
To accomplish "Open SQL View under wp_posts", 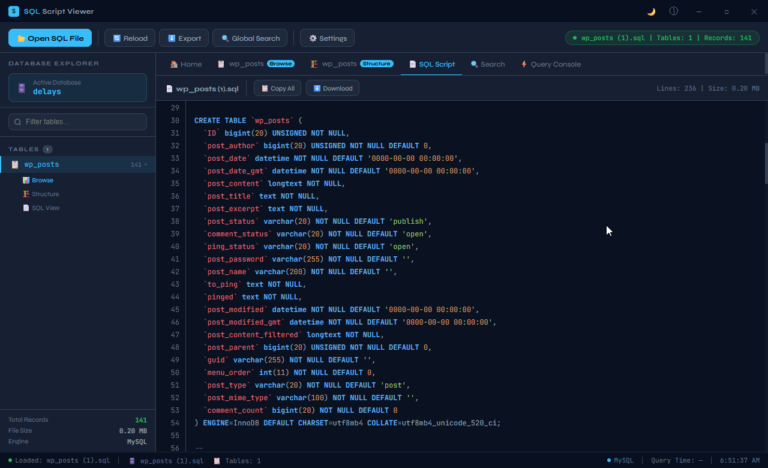I will (x=46, y=208).
